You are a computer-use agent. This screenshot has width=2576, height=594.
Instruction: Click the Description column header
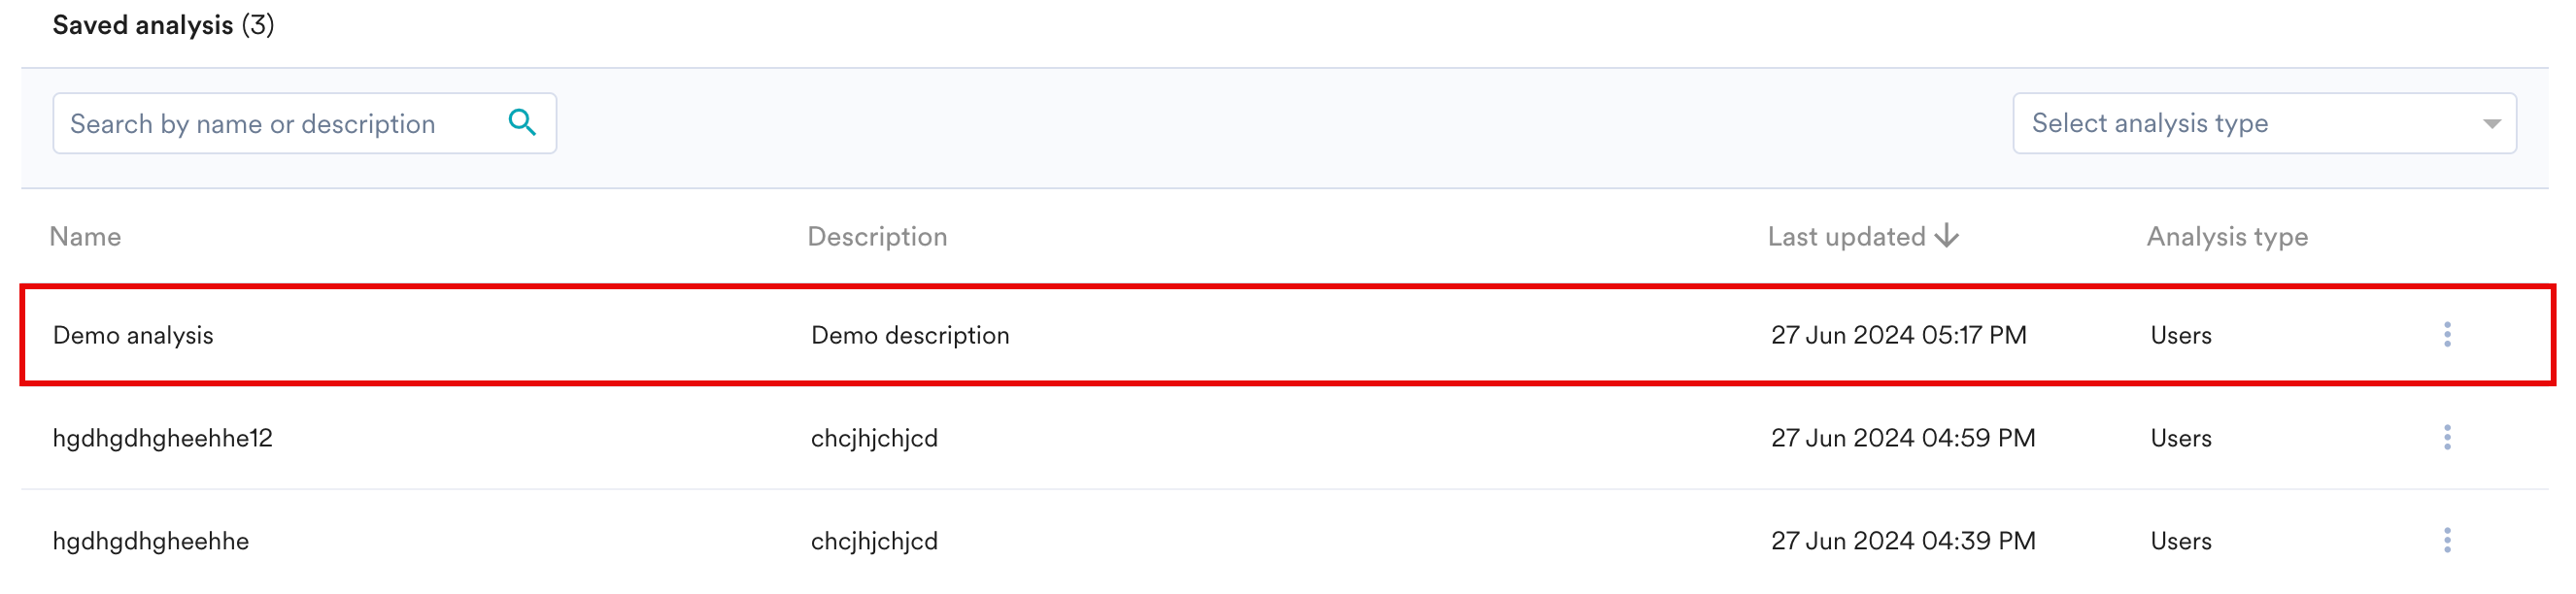pyautogui.click(x=876, y=236)
